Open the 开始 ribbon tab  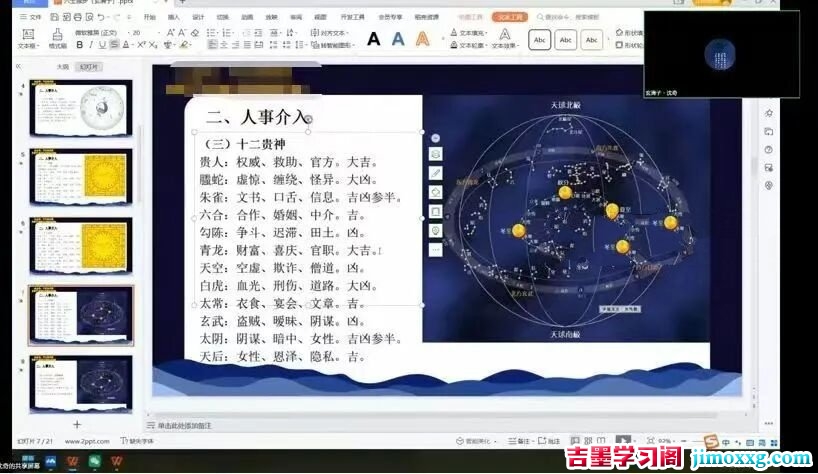click(x=150, y=17)
